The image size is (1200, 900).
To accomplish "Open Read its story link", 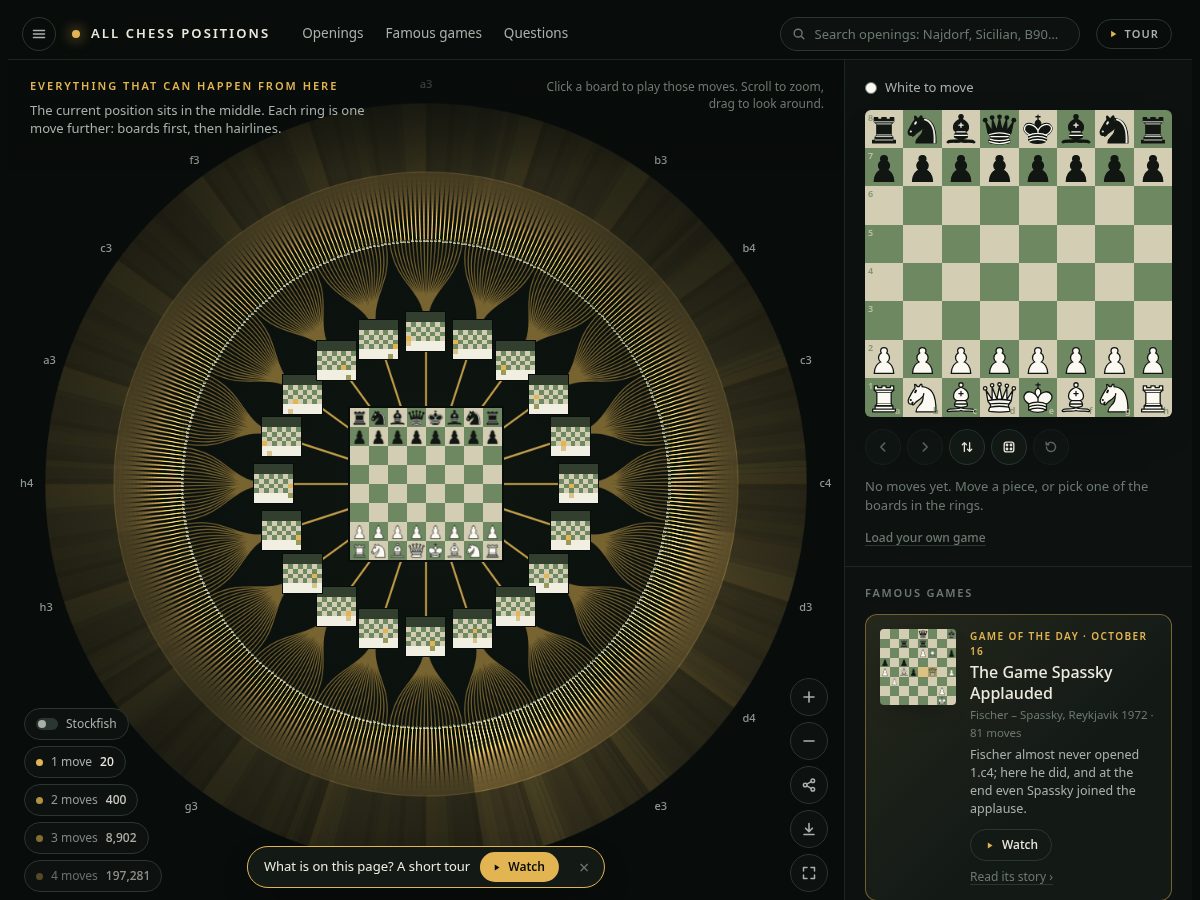I will tap(1011, 877).
